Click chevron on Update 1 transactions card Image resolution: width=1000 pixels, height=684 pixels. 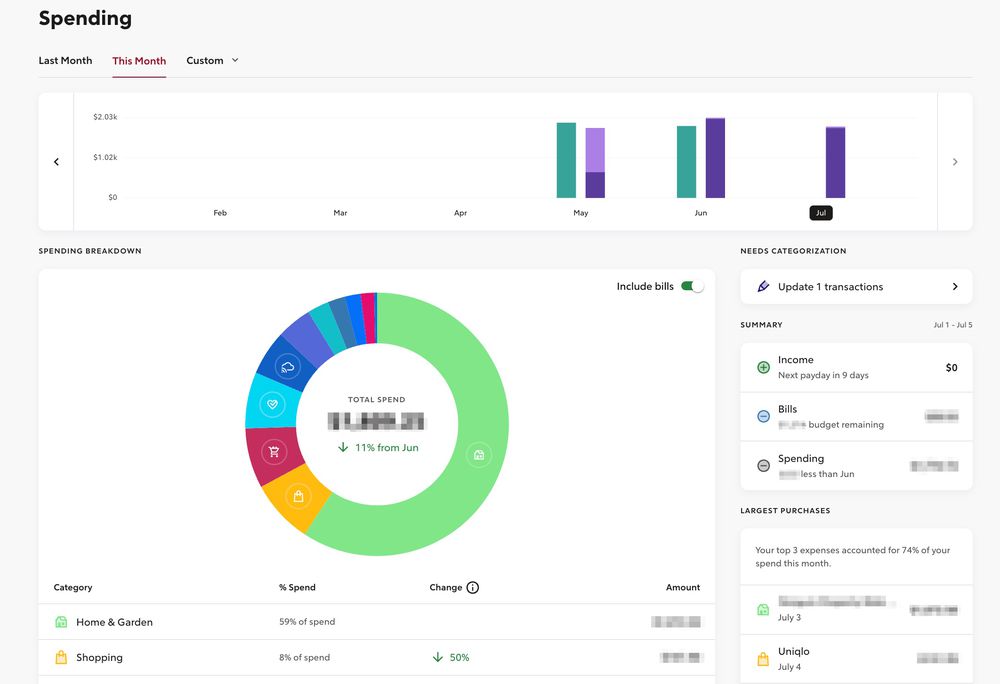pyautogui.click(x=955, y=287)
